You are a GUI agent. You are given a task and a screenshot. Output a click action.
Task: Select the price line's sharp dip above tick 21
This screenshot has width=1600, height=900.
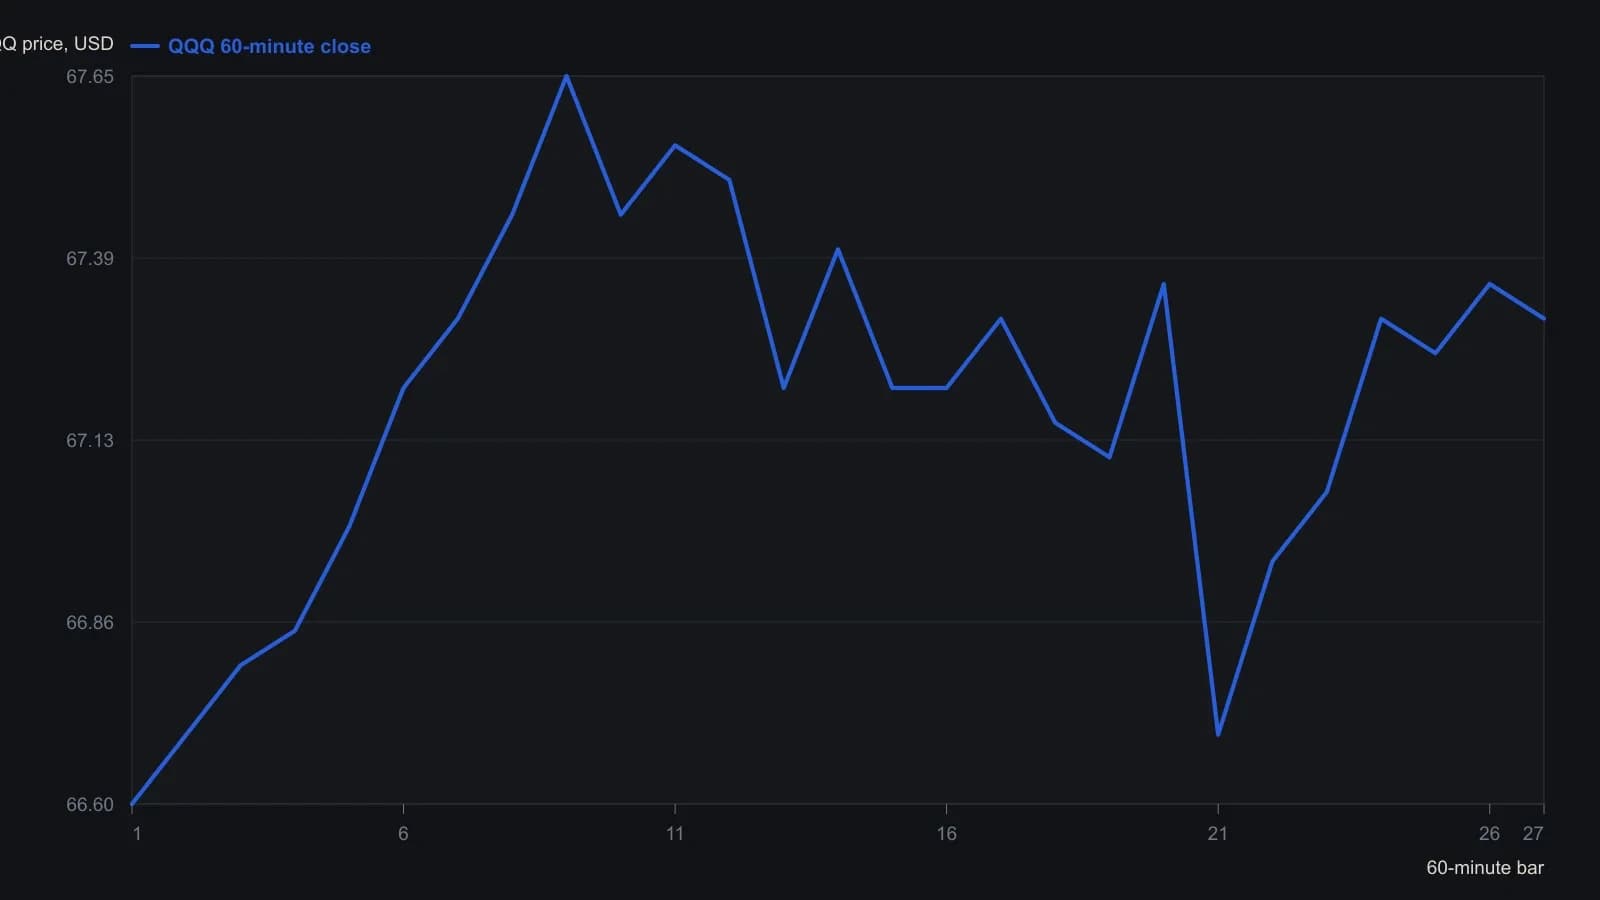click(x=1218, y=735)
